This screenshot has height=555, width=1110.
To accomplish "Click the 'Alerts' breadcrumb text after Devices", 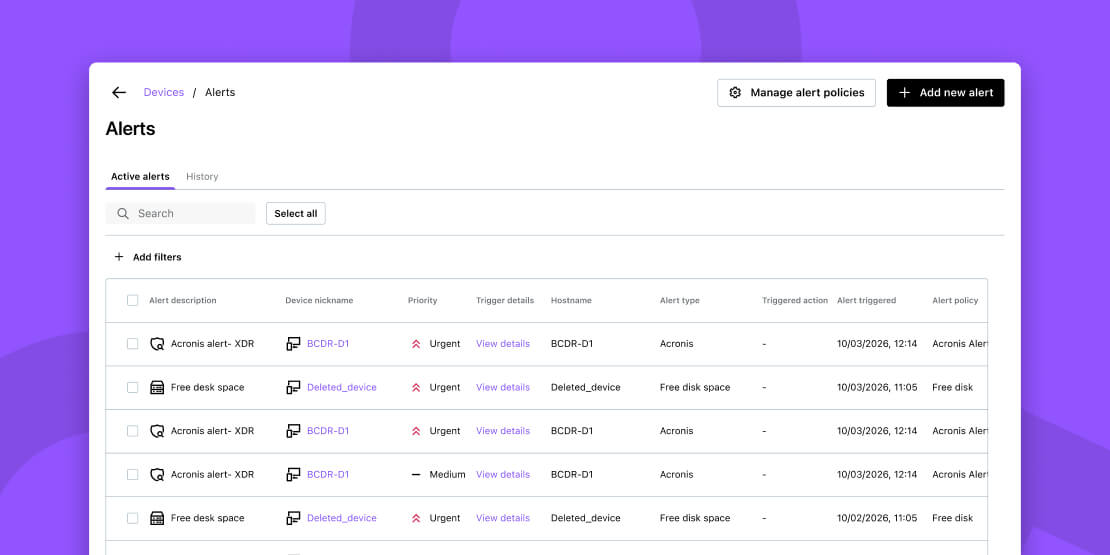I will [220, 93].
